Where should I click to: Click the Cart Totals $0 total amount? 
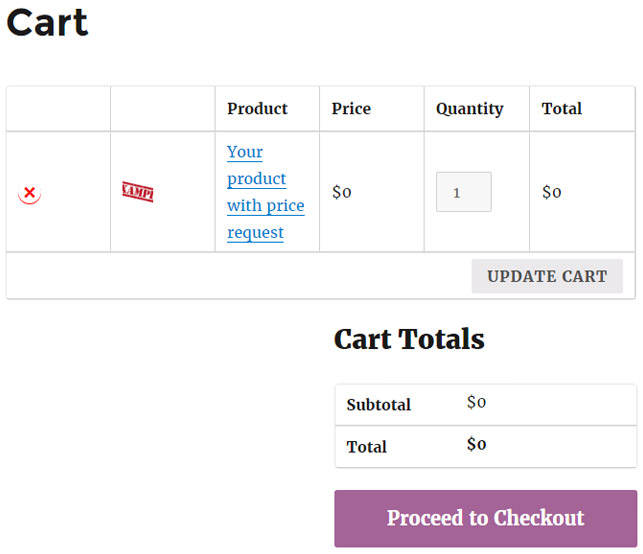[476, 444]
